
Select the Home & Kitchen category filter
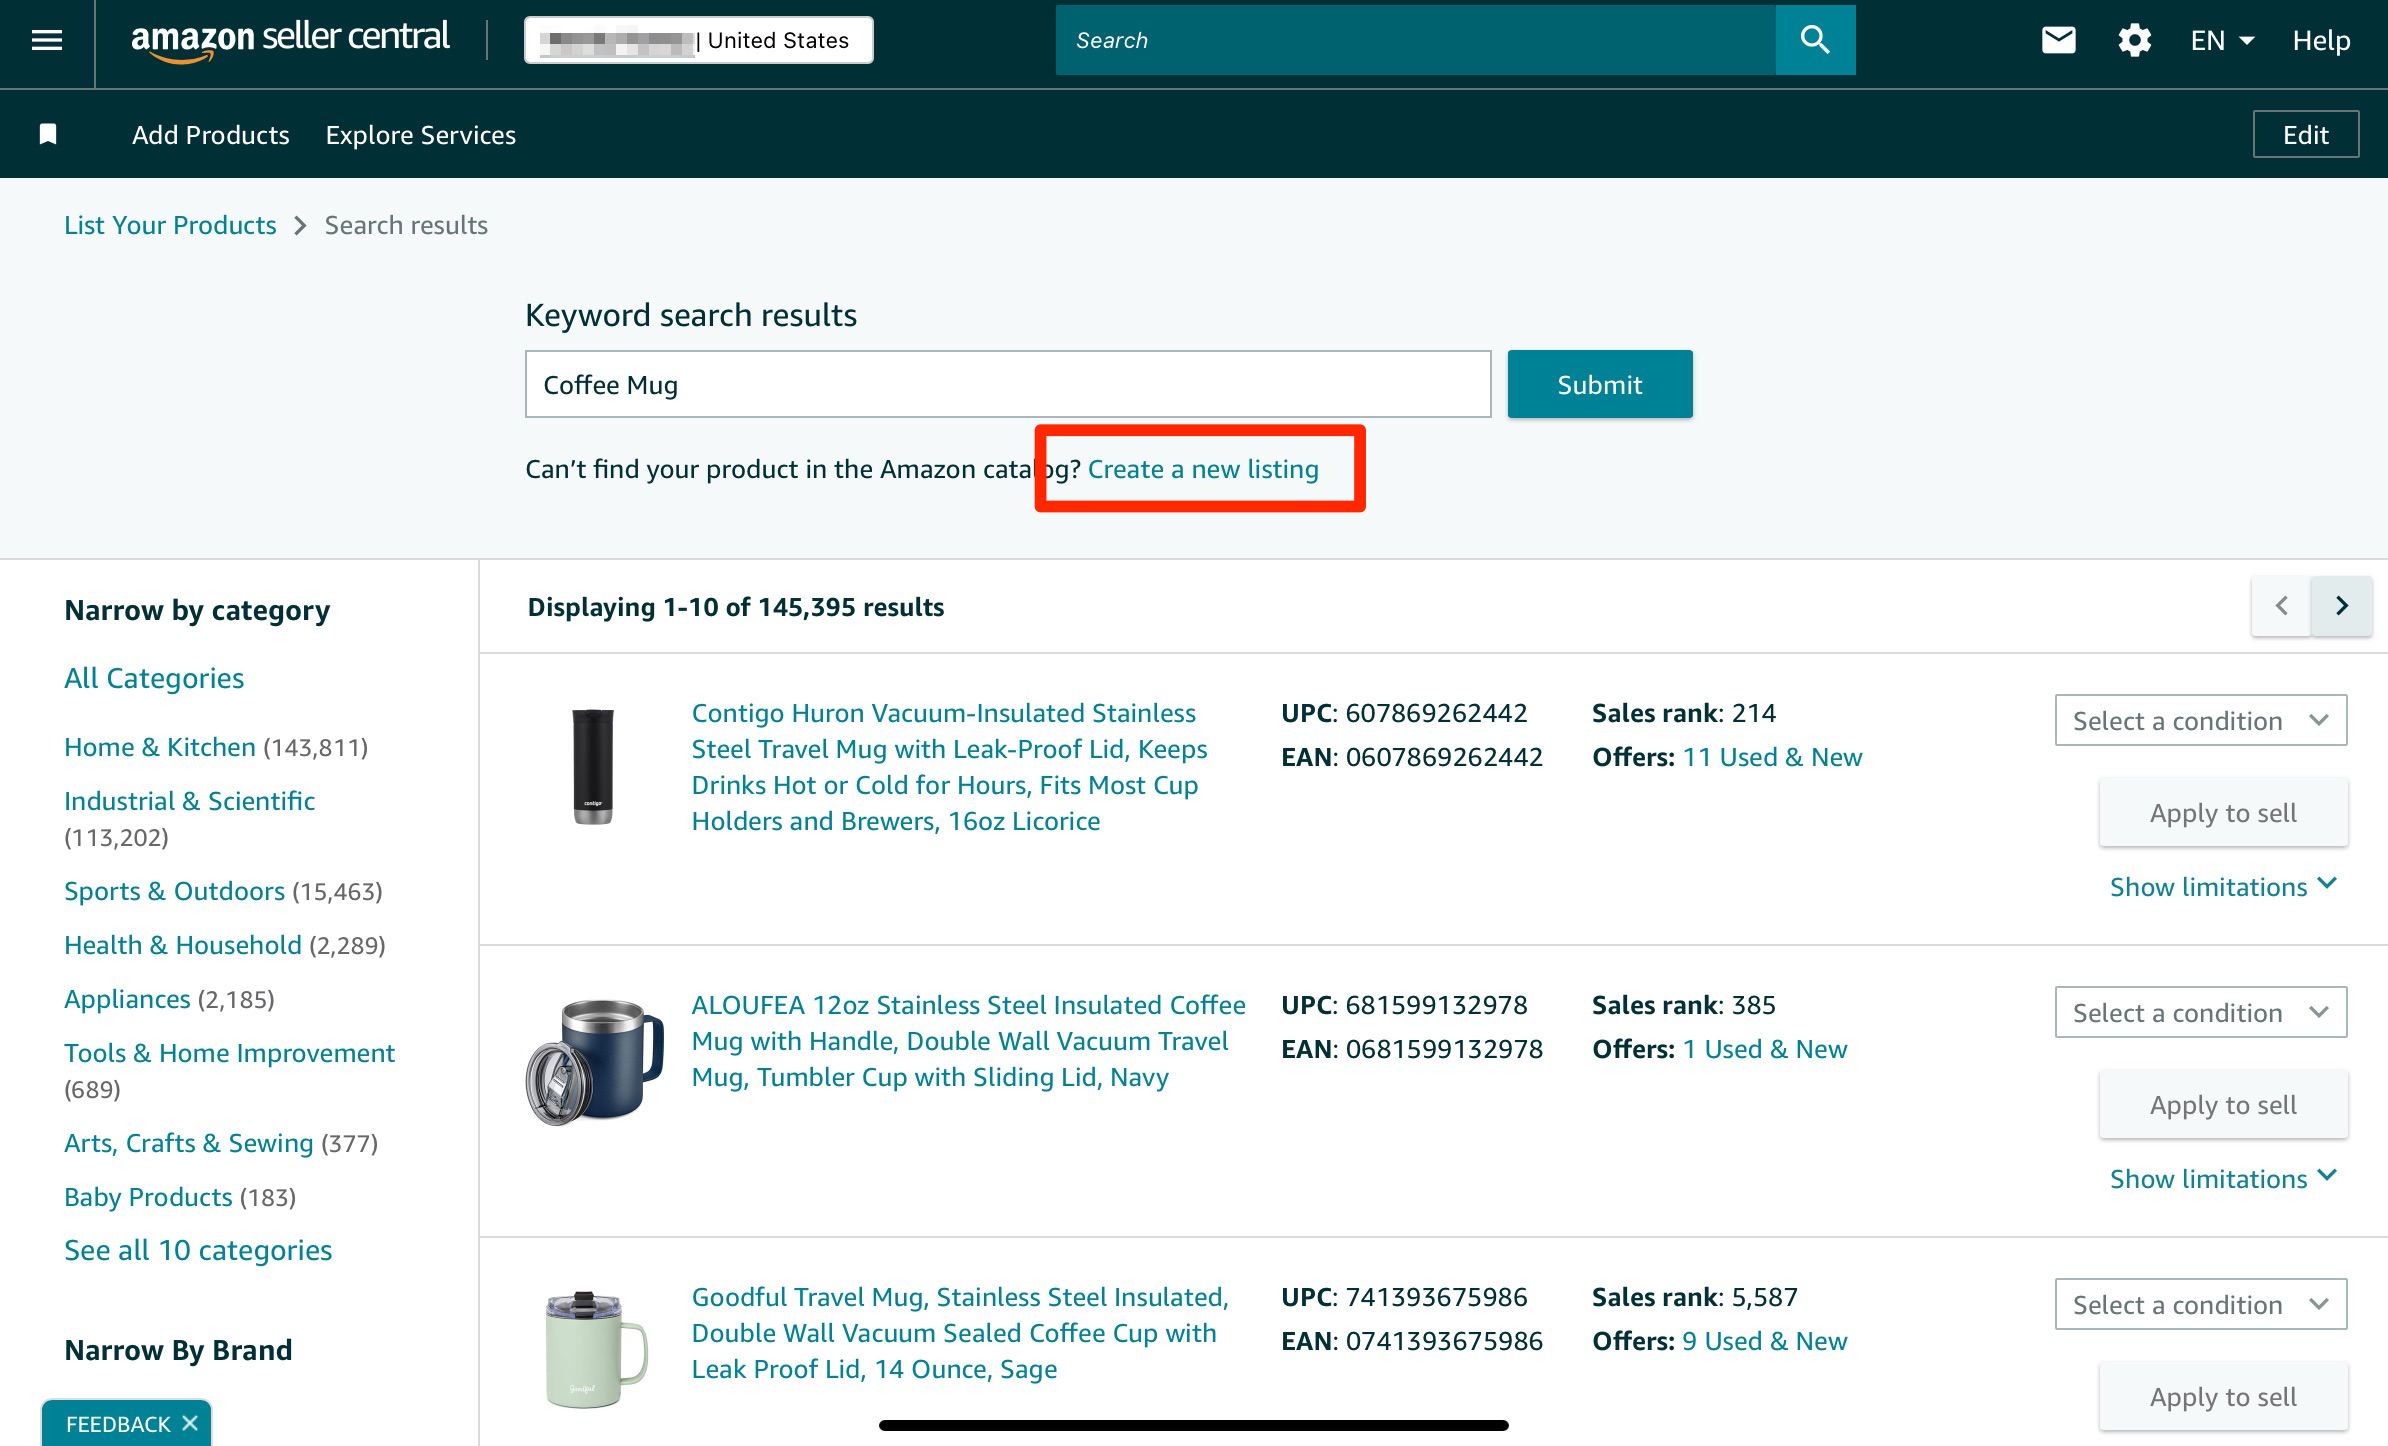point(158,746)
